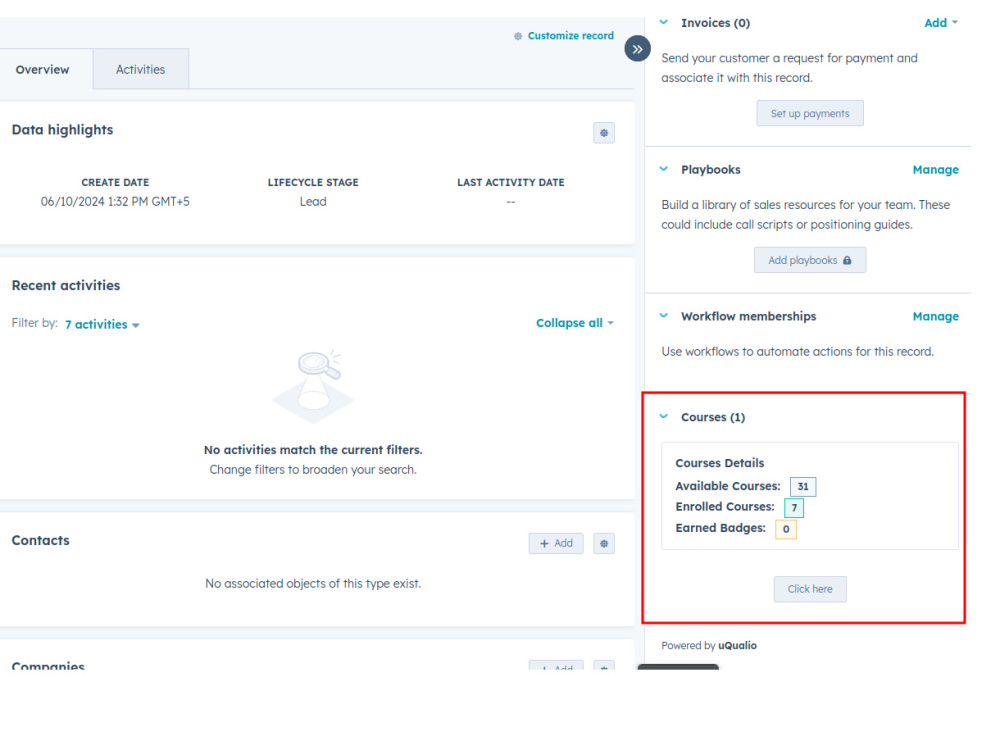Viewport: 1000px width, 750px height.
Task: Open the 7 activities filter dropdown
Action: tap(102, 324)
